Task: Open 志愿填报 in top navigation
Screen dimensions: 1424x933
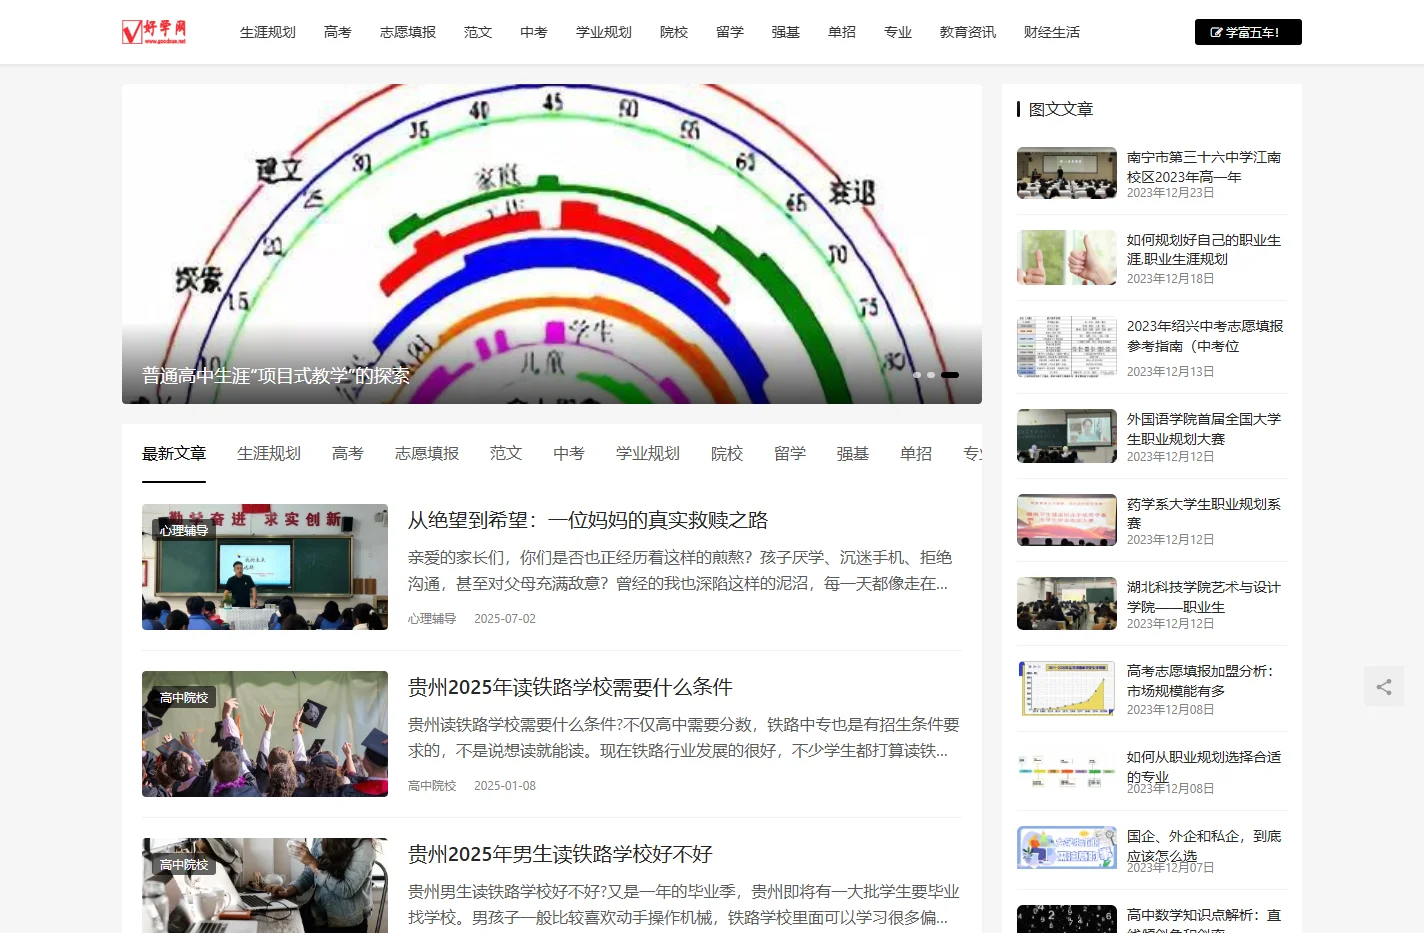Action: [x=408, y=32]
